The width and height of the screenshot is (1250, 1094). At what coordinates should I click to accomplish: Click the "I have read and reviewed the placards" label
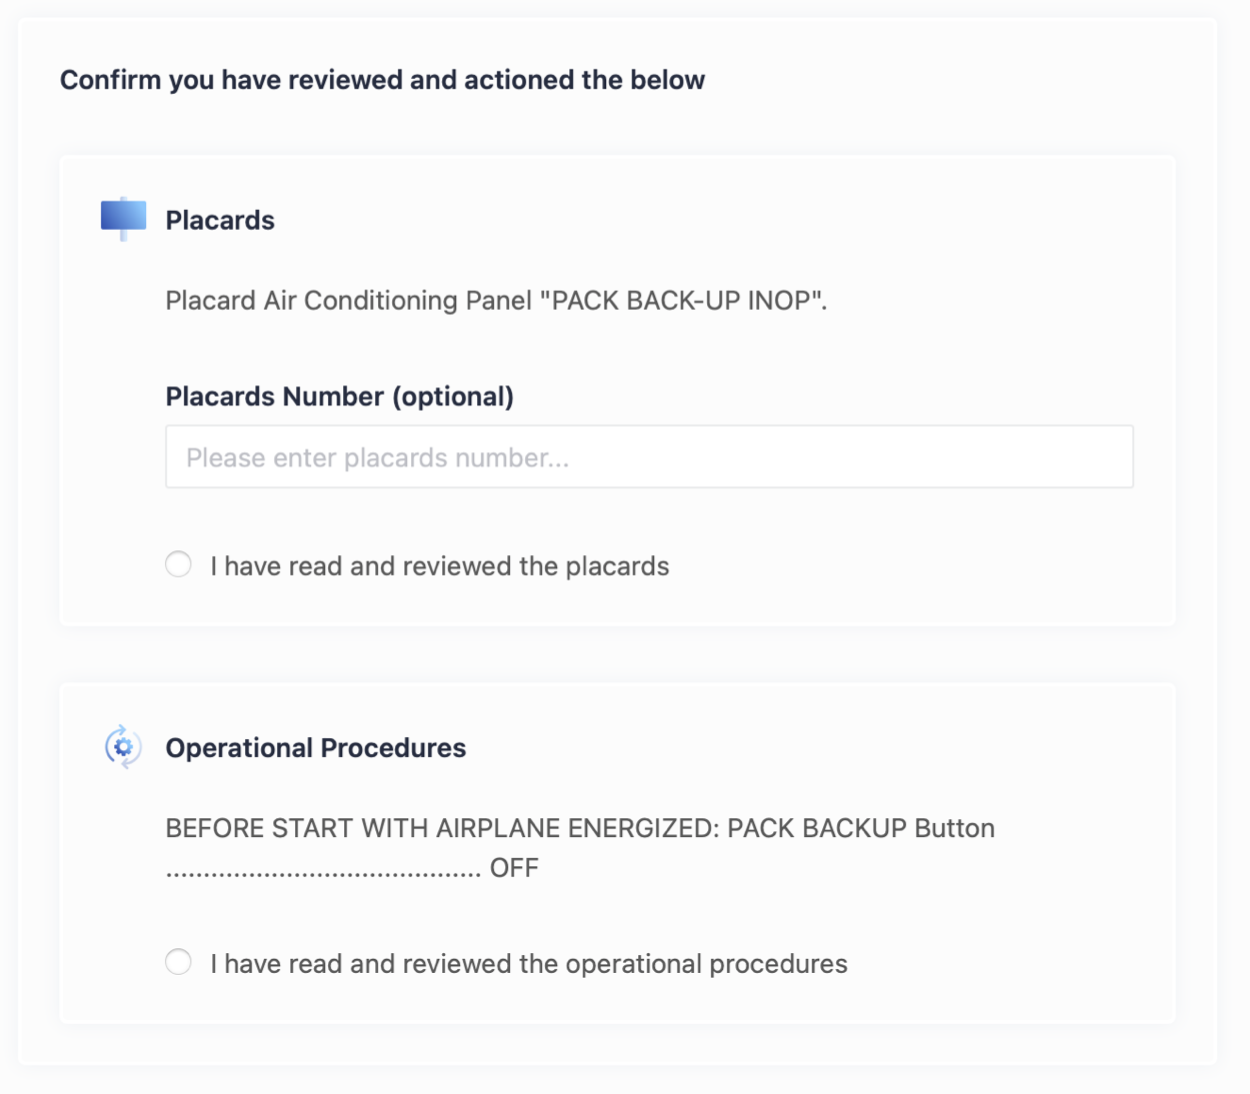click(440, 566)
